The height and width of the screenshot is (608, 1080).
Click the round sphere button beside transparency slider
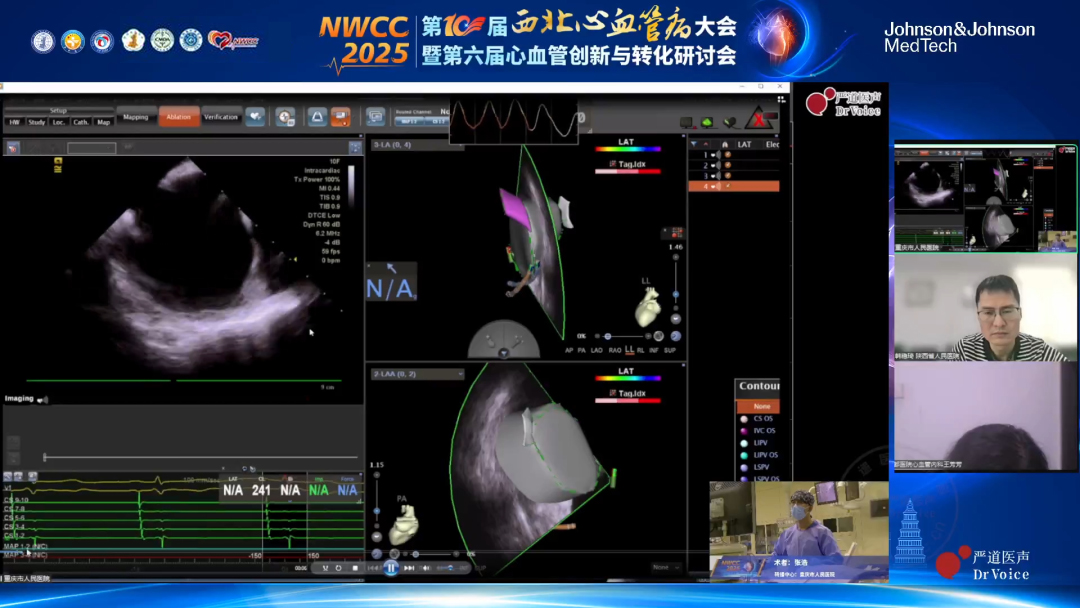click(x=659, y=336)
